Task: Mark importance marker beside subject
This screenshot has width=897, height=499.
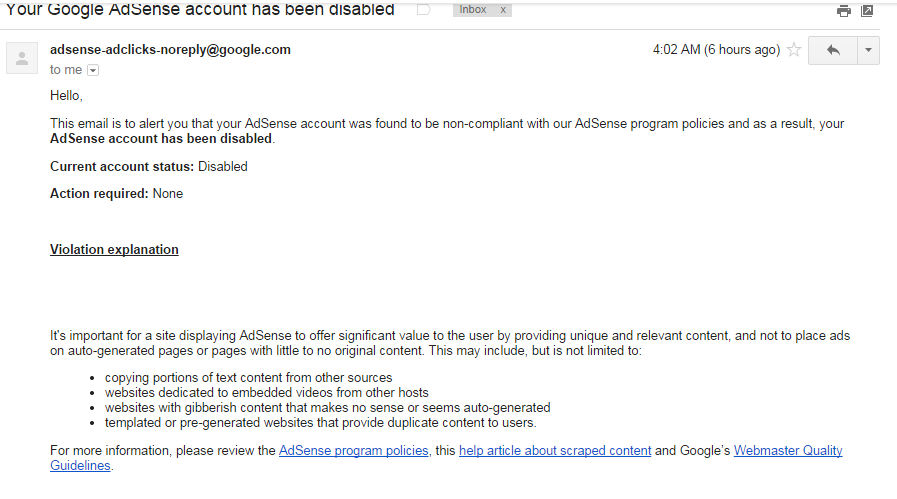Action: [424, 10]
